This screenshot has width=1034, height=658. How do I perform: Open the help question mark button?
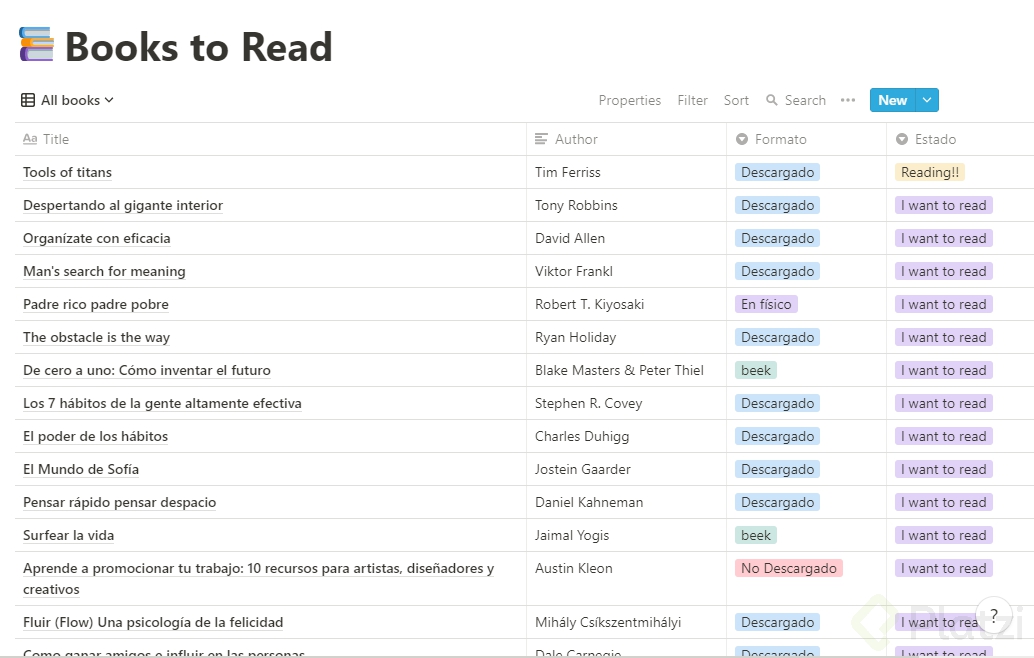[x=994, y=615]
